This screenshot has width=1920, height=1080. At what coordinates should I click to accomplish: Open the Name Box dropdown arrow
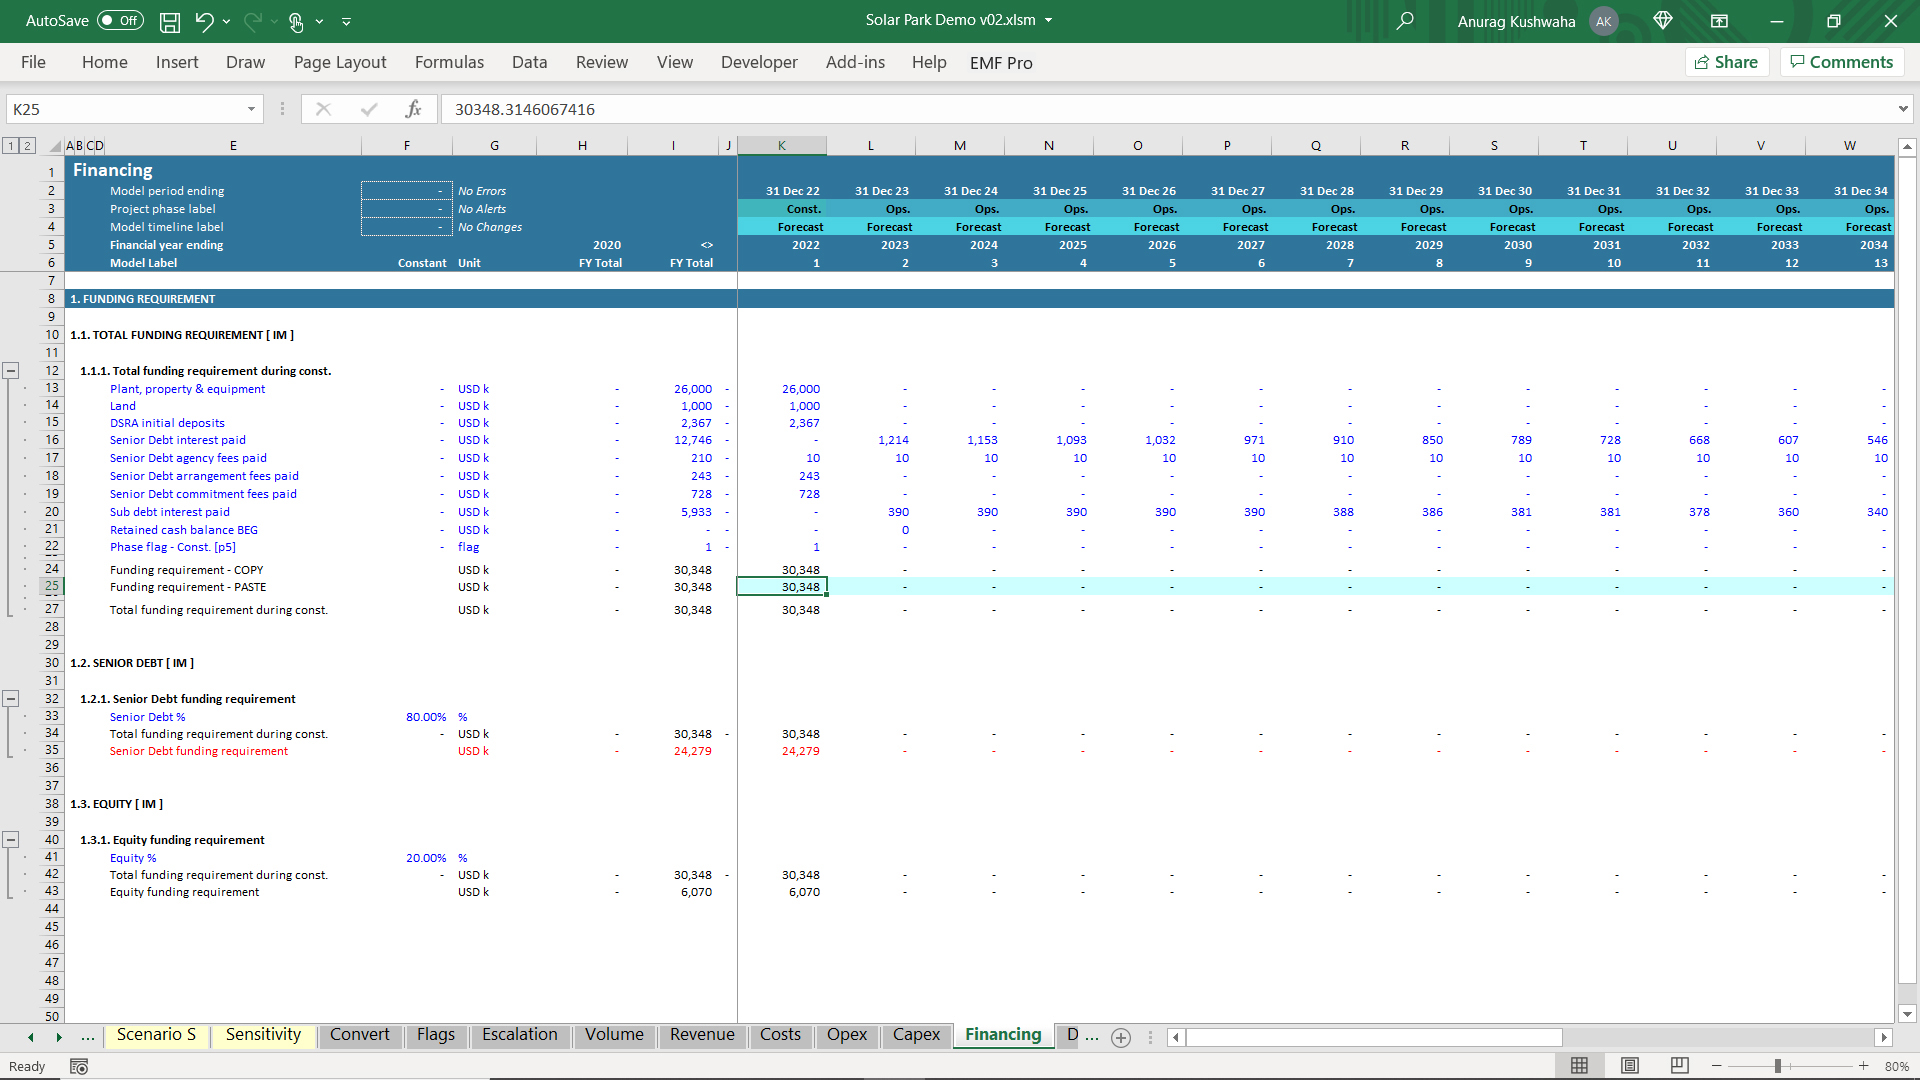point(251,109)
